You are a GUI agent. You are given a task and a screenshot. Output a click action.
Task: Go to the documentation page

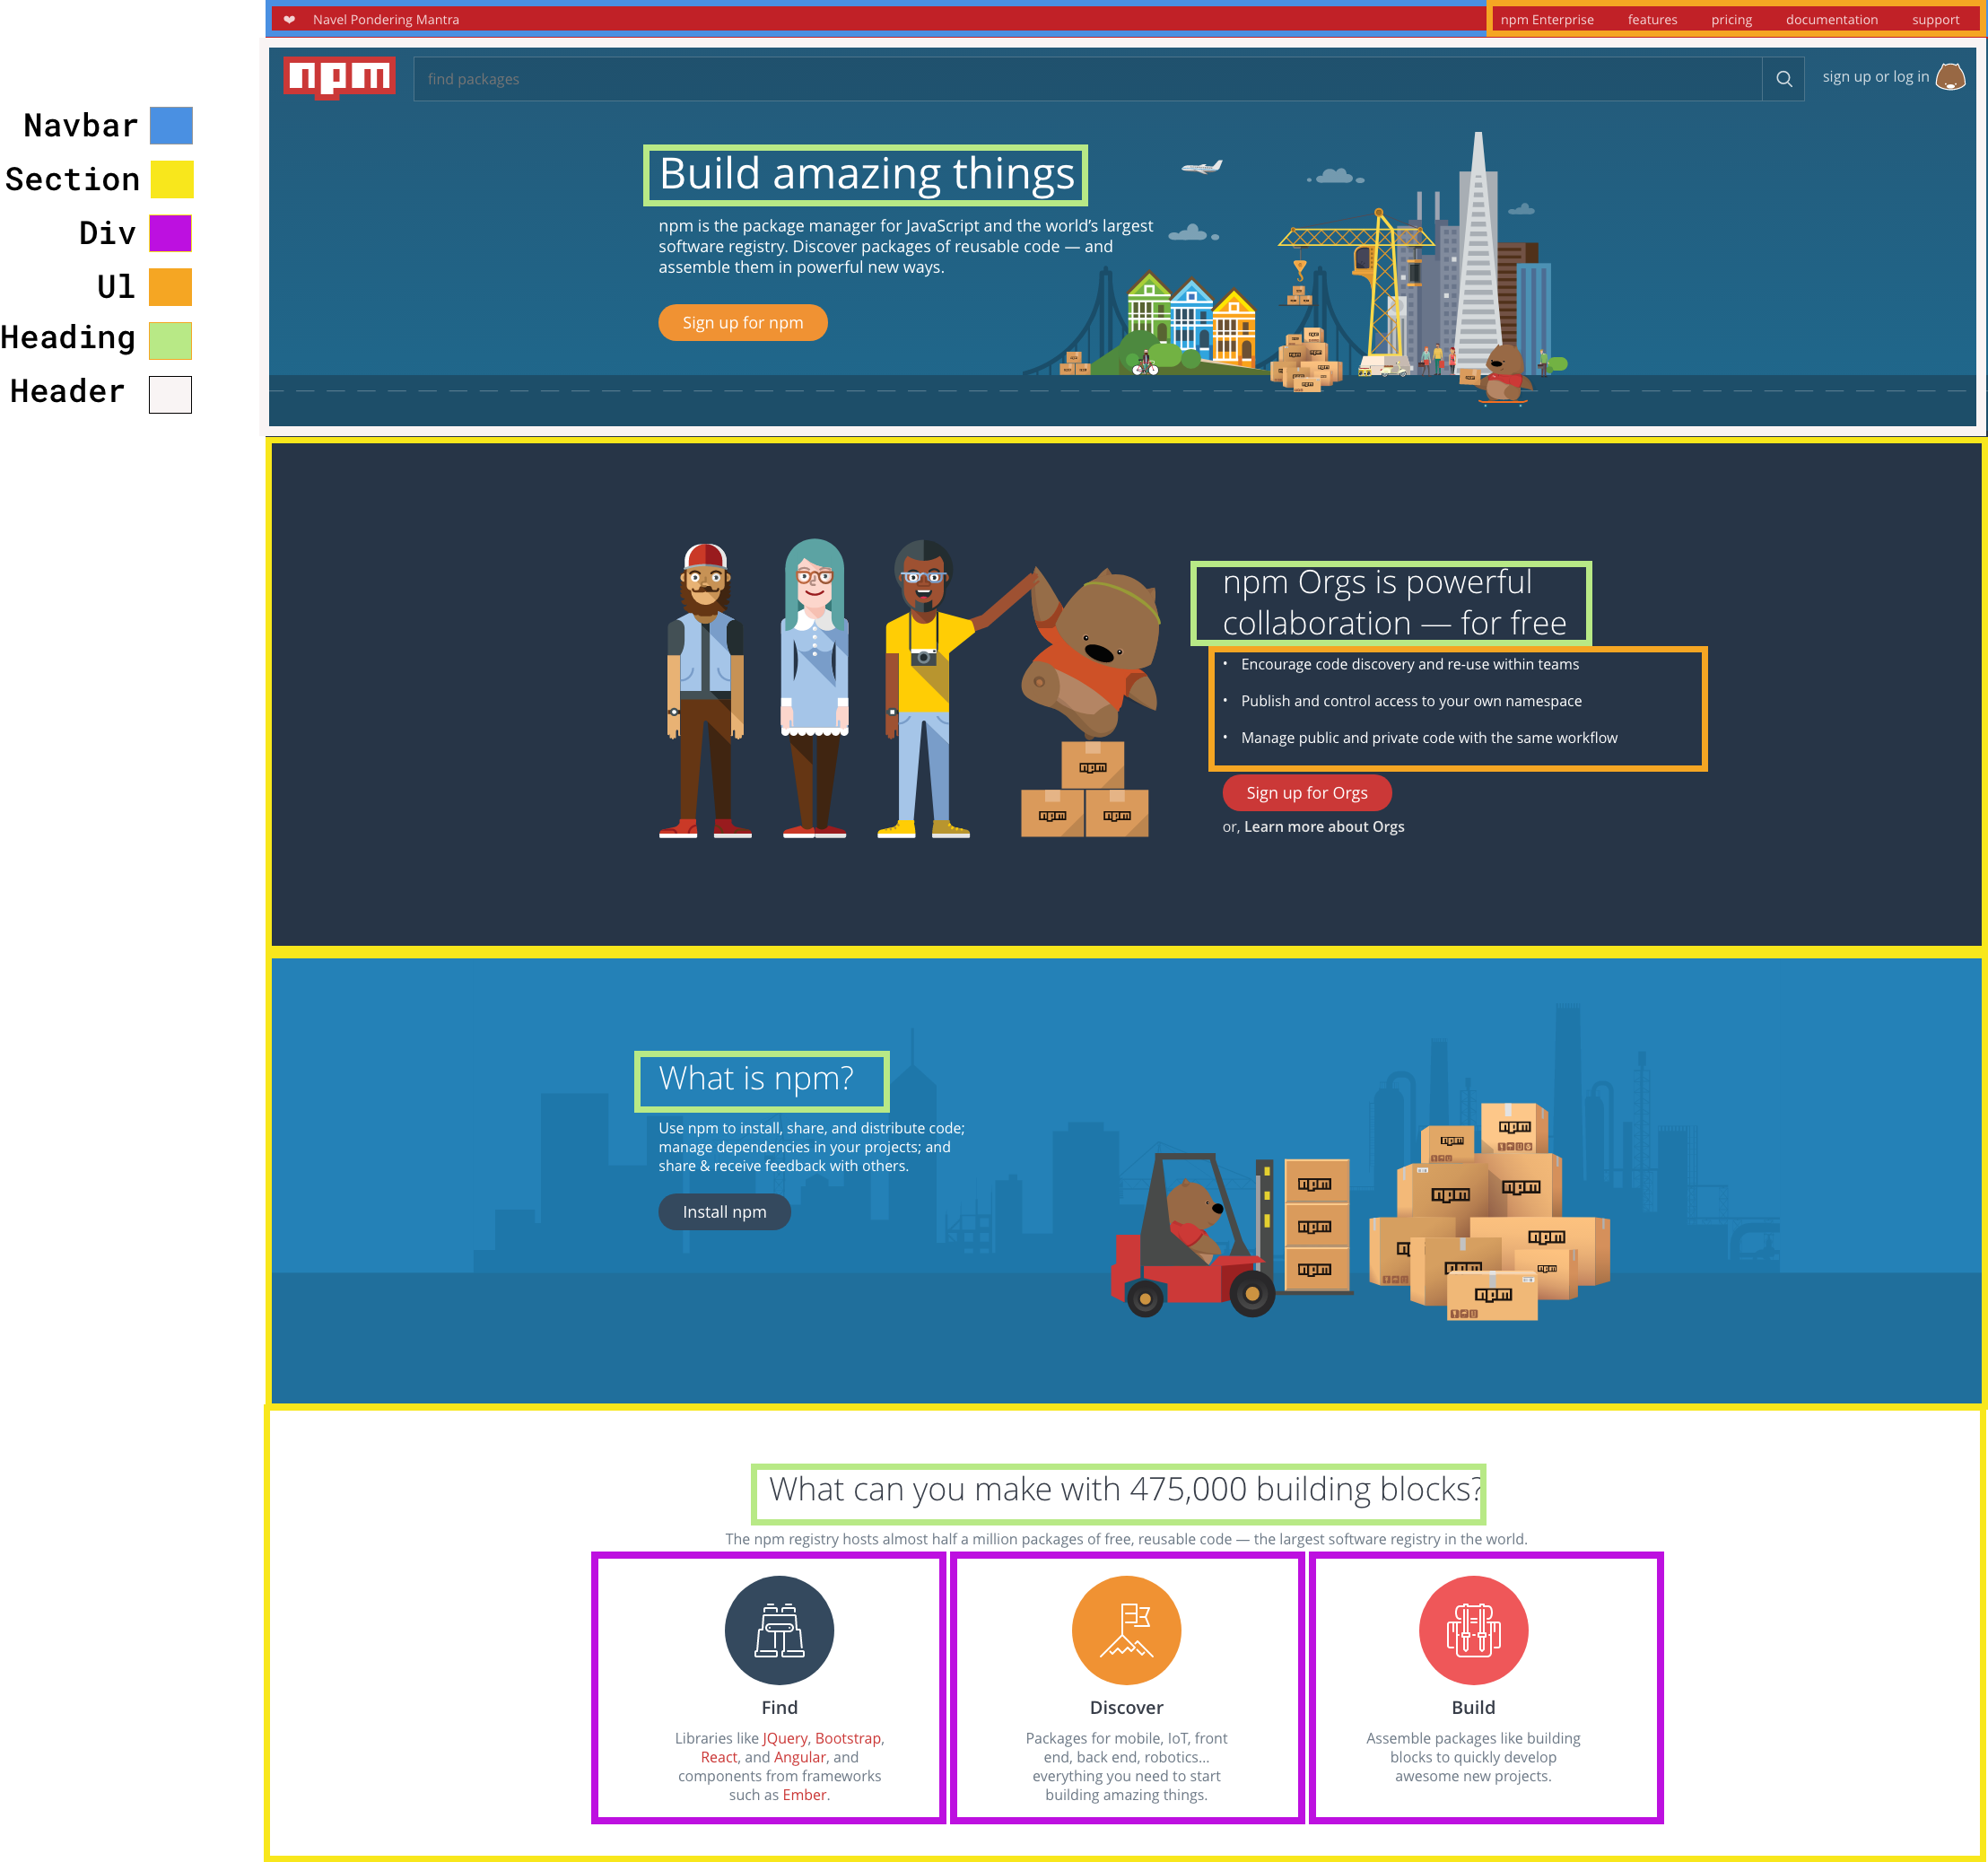pyautogui.click(x=1831, y=19)
